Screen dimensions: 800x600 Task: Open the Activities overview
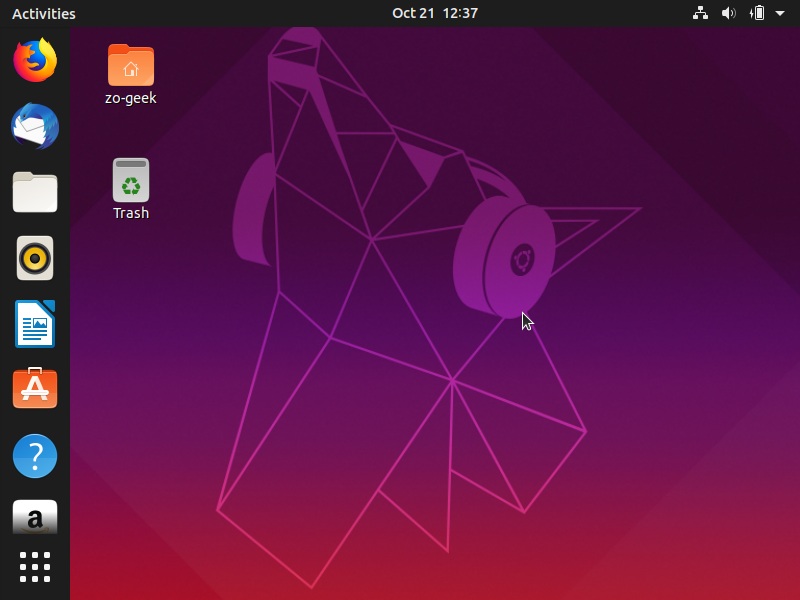(x=44, y=14)
